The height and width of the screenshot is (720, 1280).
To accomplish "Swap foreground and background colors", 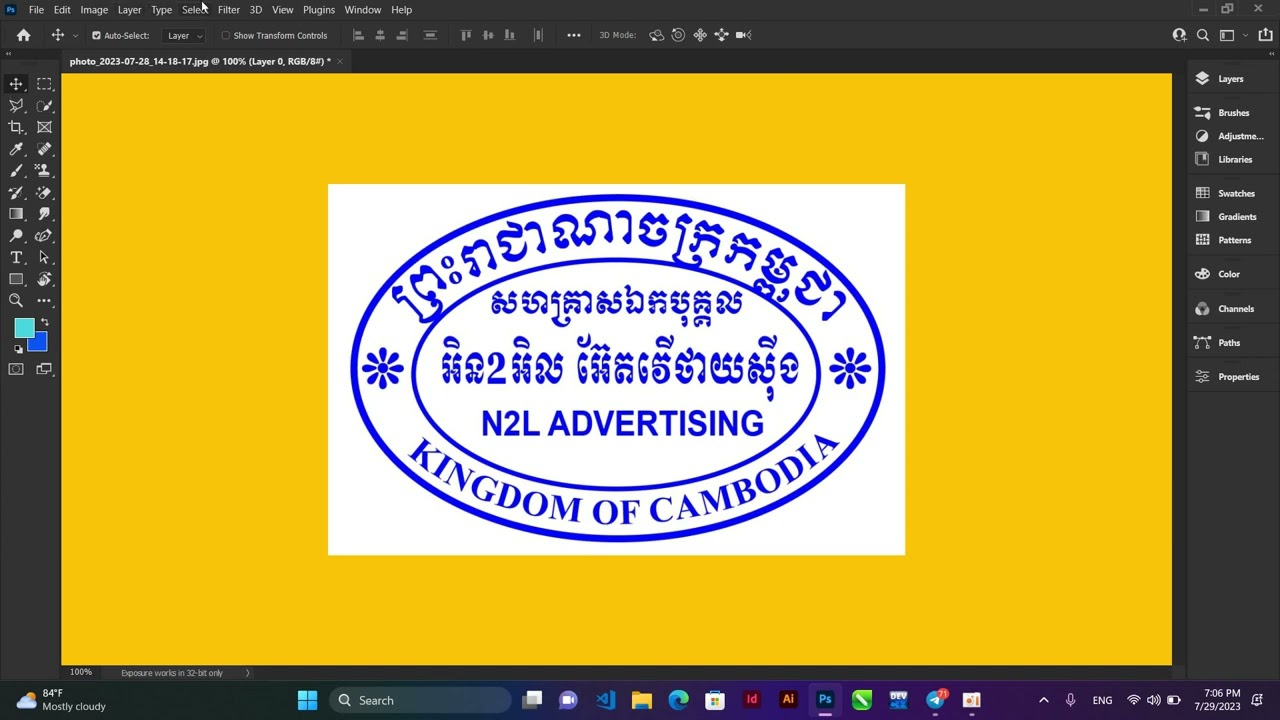I will click(44, 322).
